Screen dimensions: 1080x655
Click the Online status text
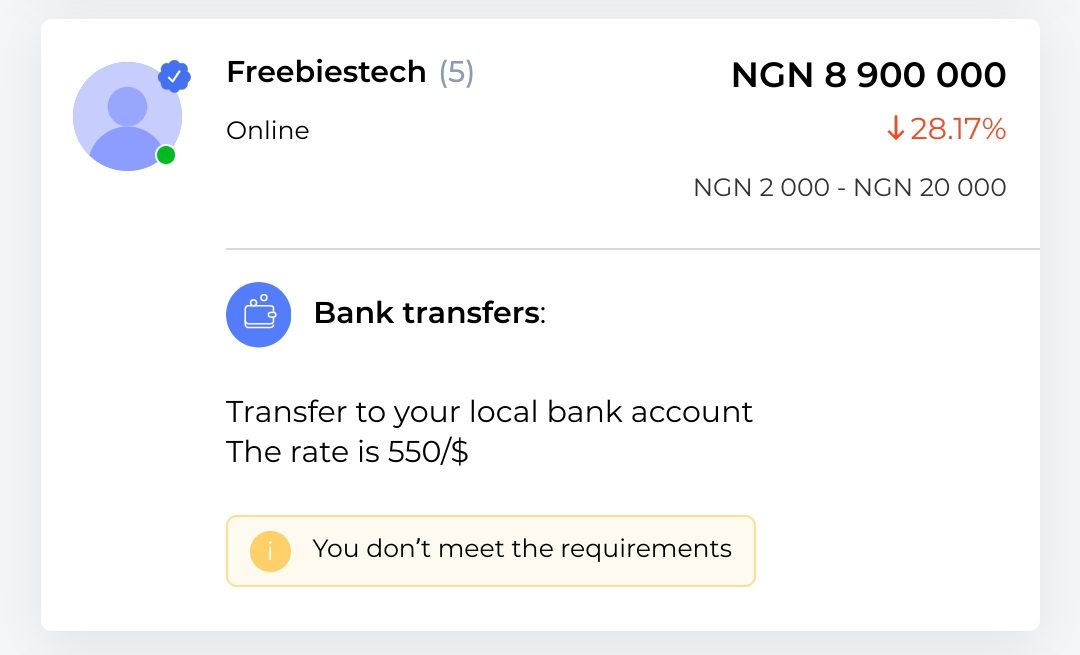(x=267, y=131)
